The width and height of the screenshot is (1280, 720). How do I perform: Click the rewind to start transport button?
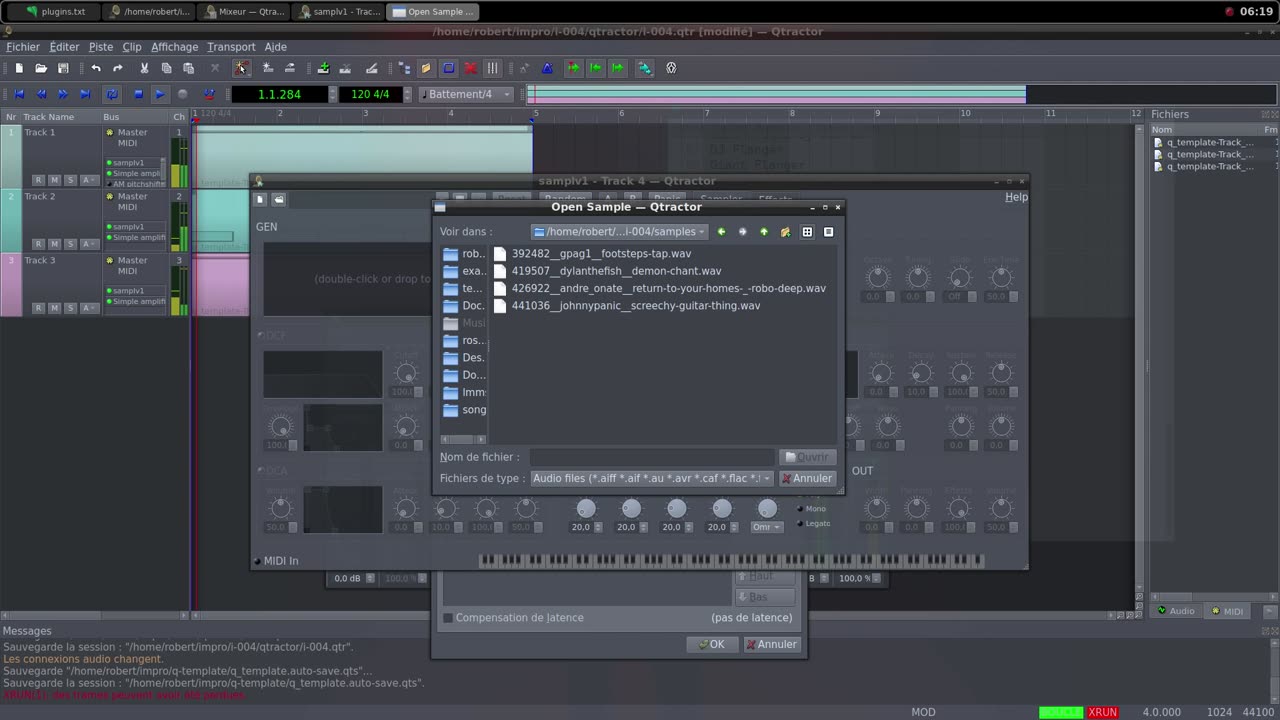[x=19, y=94]
